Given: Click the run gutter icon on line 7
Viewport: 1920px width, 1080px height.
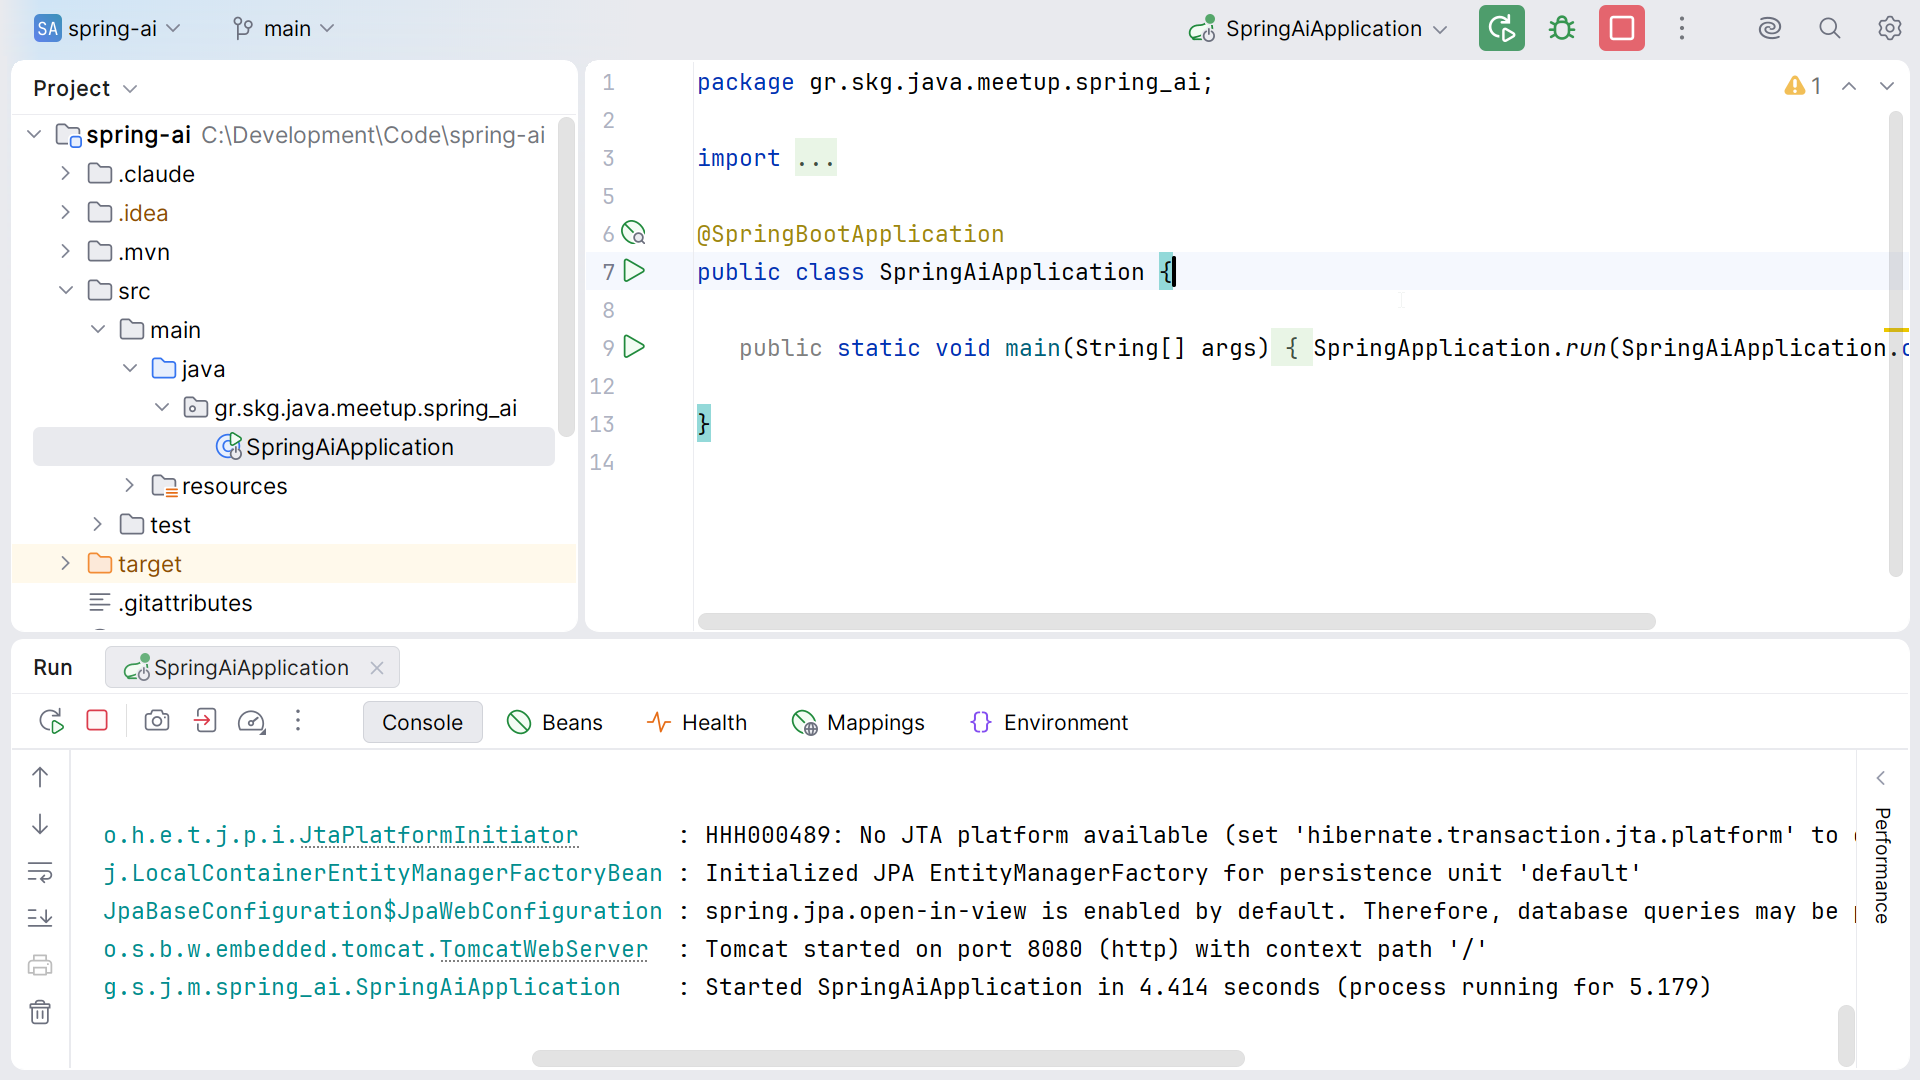Looking at the screenshot, I should 634,271.
